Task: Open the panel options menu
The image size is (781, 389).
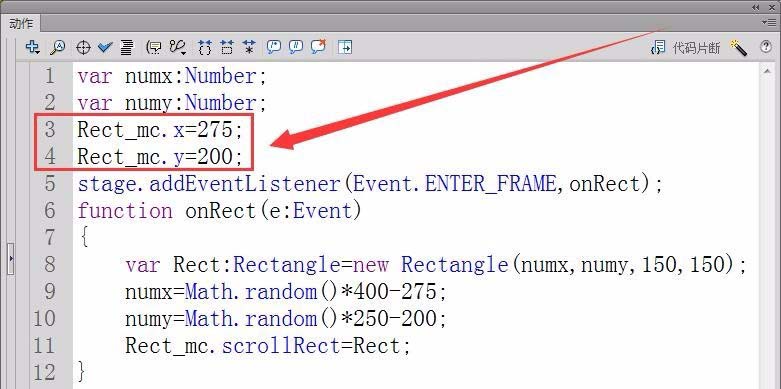Action: coord(769,22)
